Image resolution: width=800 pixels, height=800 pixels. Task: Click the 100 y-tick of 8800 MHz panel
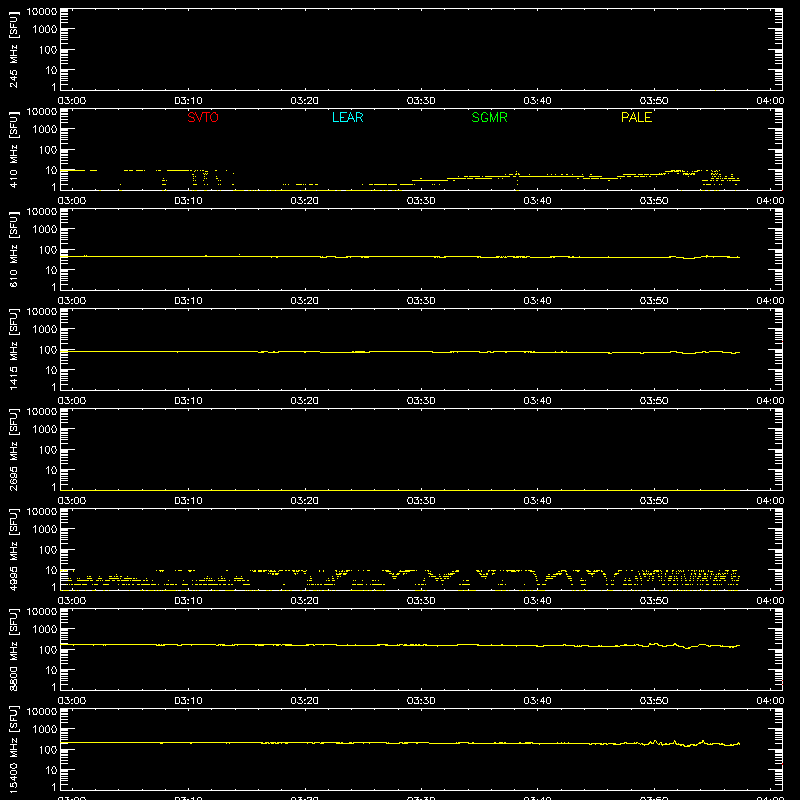click(48, 650)
